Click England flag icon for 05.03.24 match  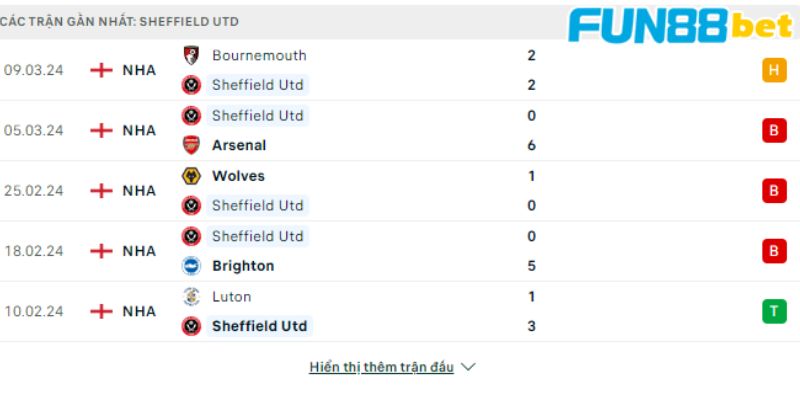pyautogui.click(x=101, y=131)
